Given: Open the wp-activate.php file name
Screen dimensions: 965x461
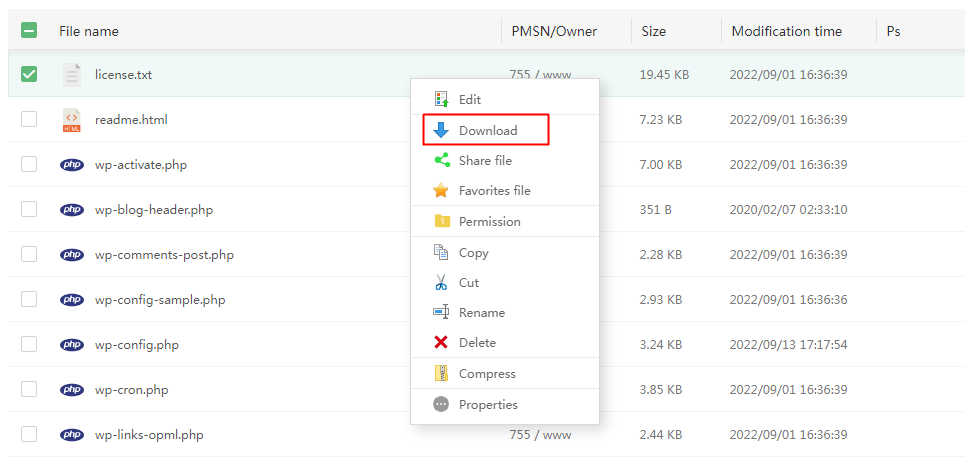Looking at the screenshot, I should coord(140,164).
